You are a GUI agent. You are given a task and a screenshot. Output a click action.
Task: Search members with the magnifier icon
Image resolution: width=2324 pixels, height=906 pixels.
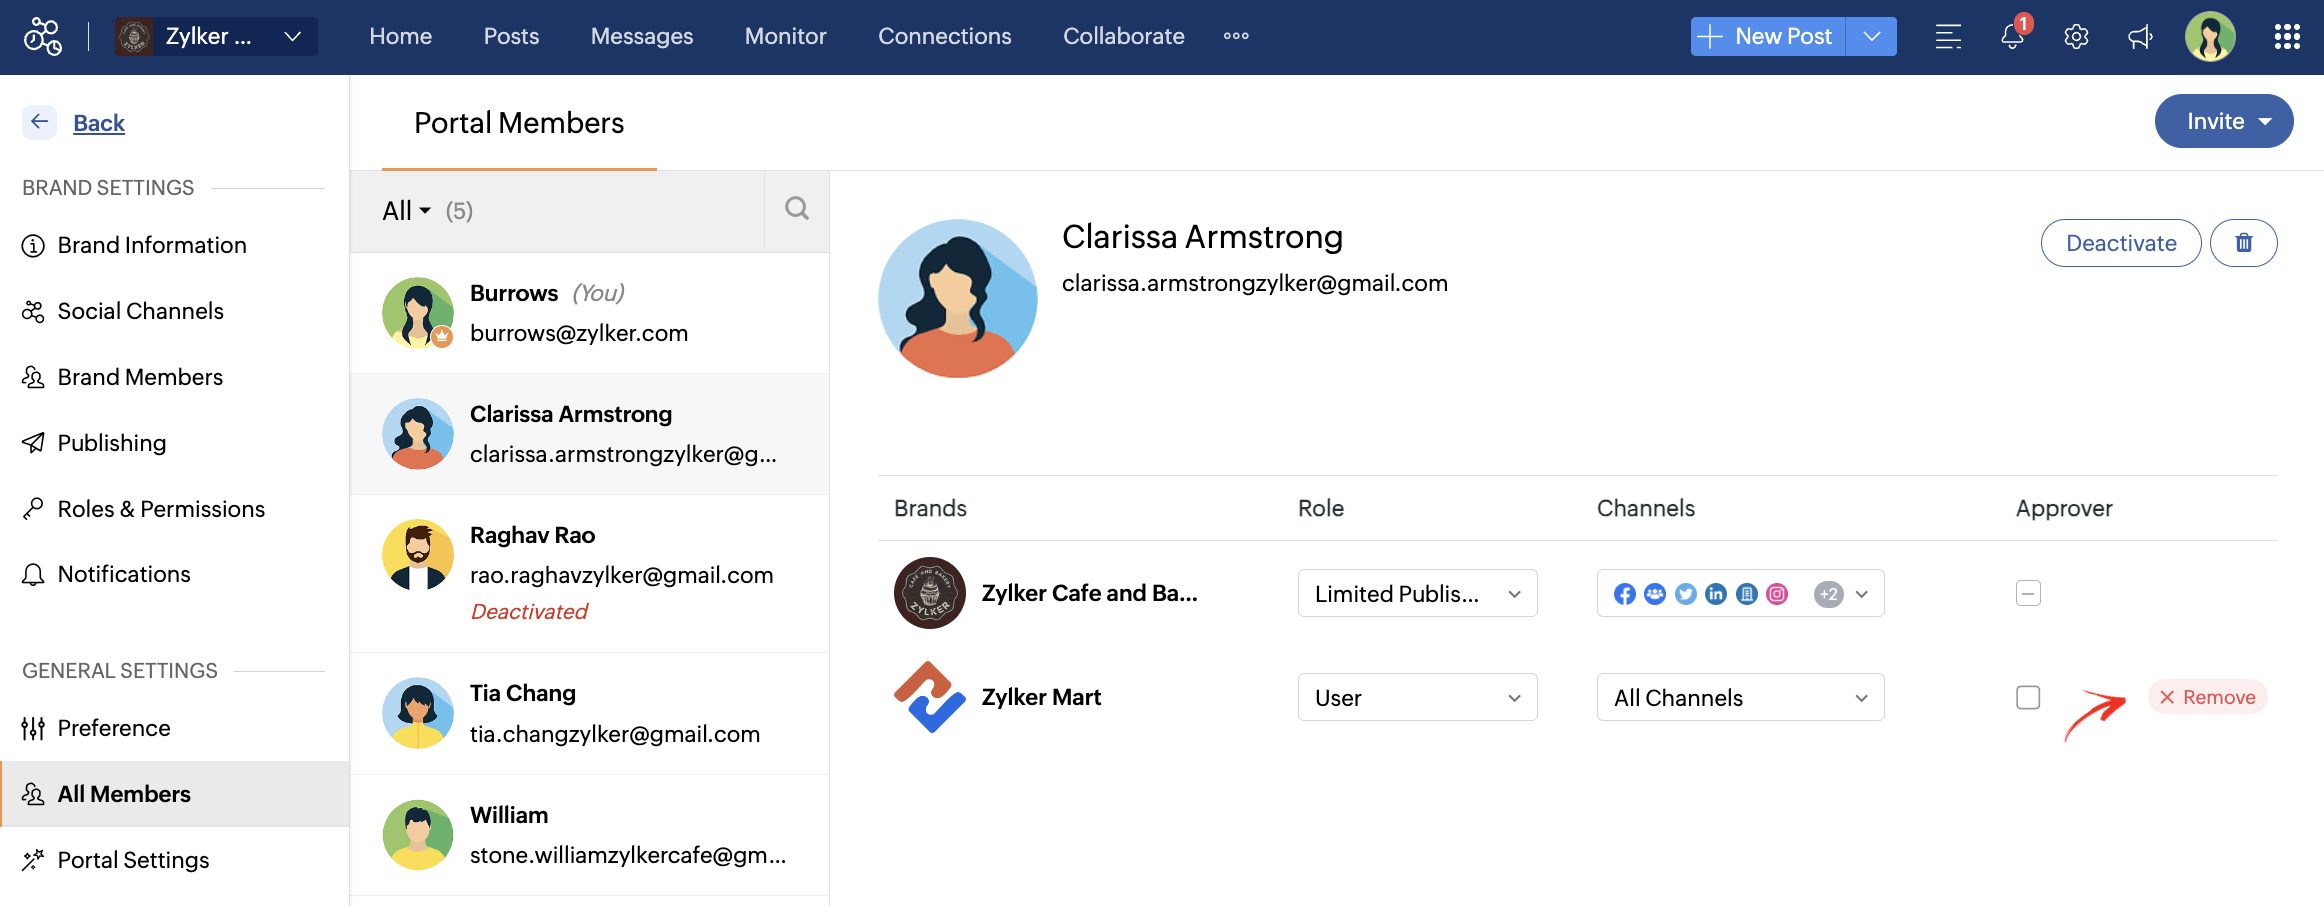pos(797,209)
